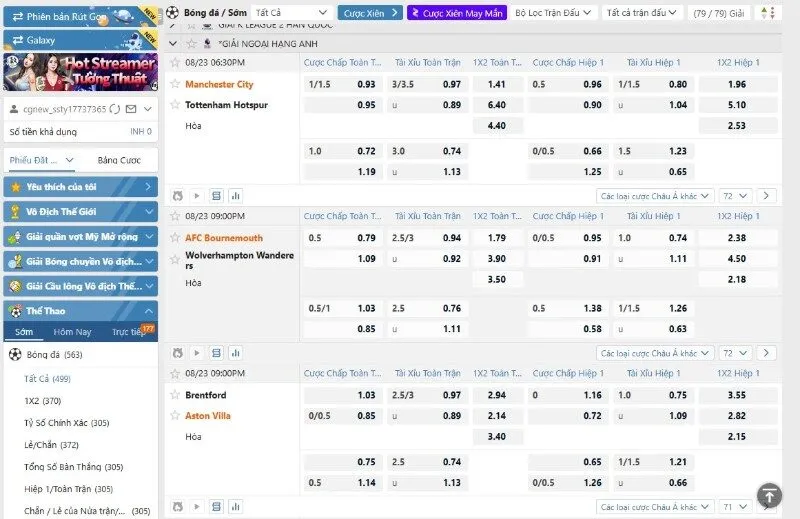Open Tỷ Số Chính Xác (305) link
The width and height of the screenshot is (800, 519).
(67, 423)
